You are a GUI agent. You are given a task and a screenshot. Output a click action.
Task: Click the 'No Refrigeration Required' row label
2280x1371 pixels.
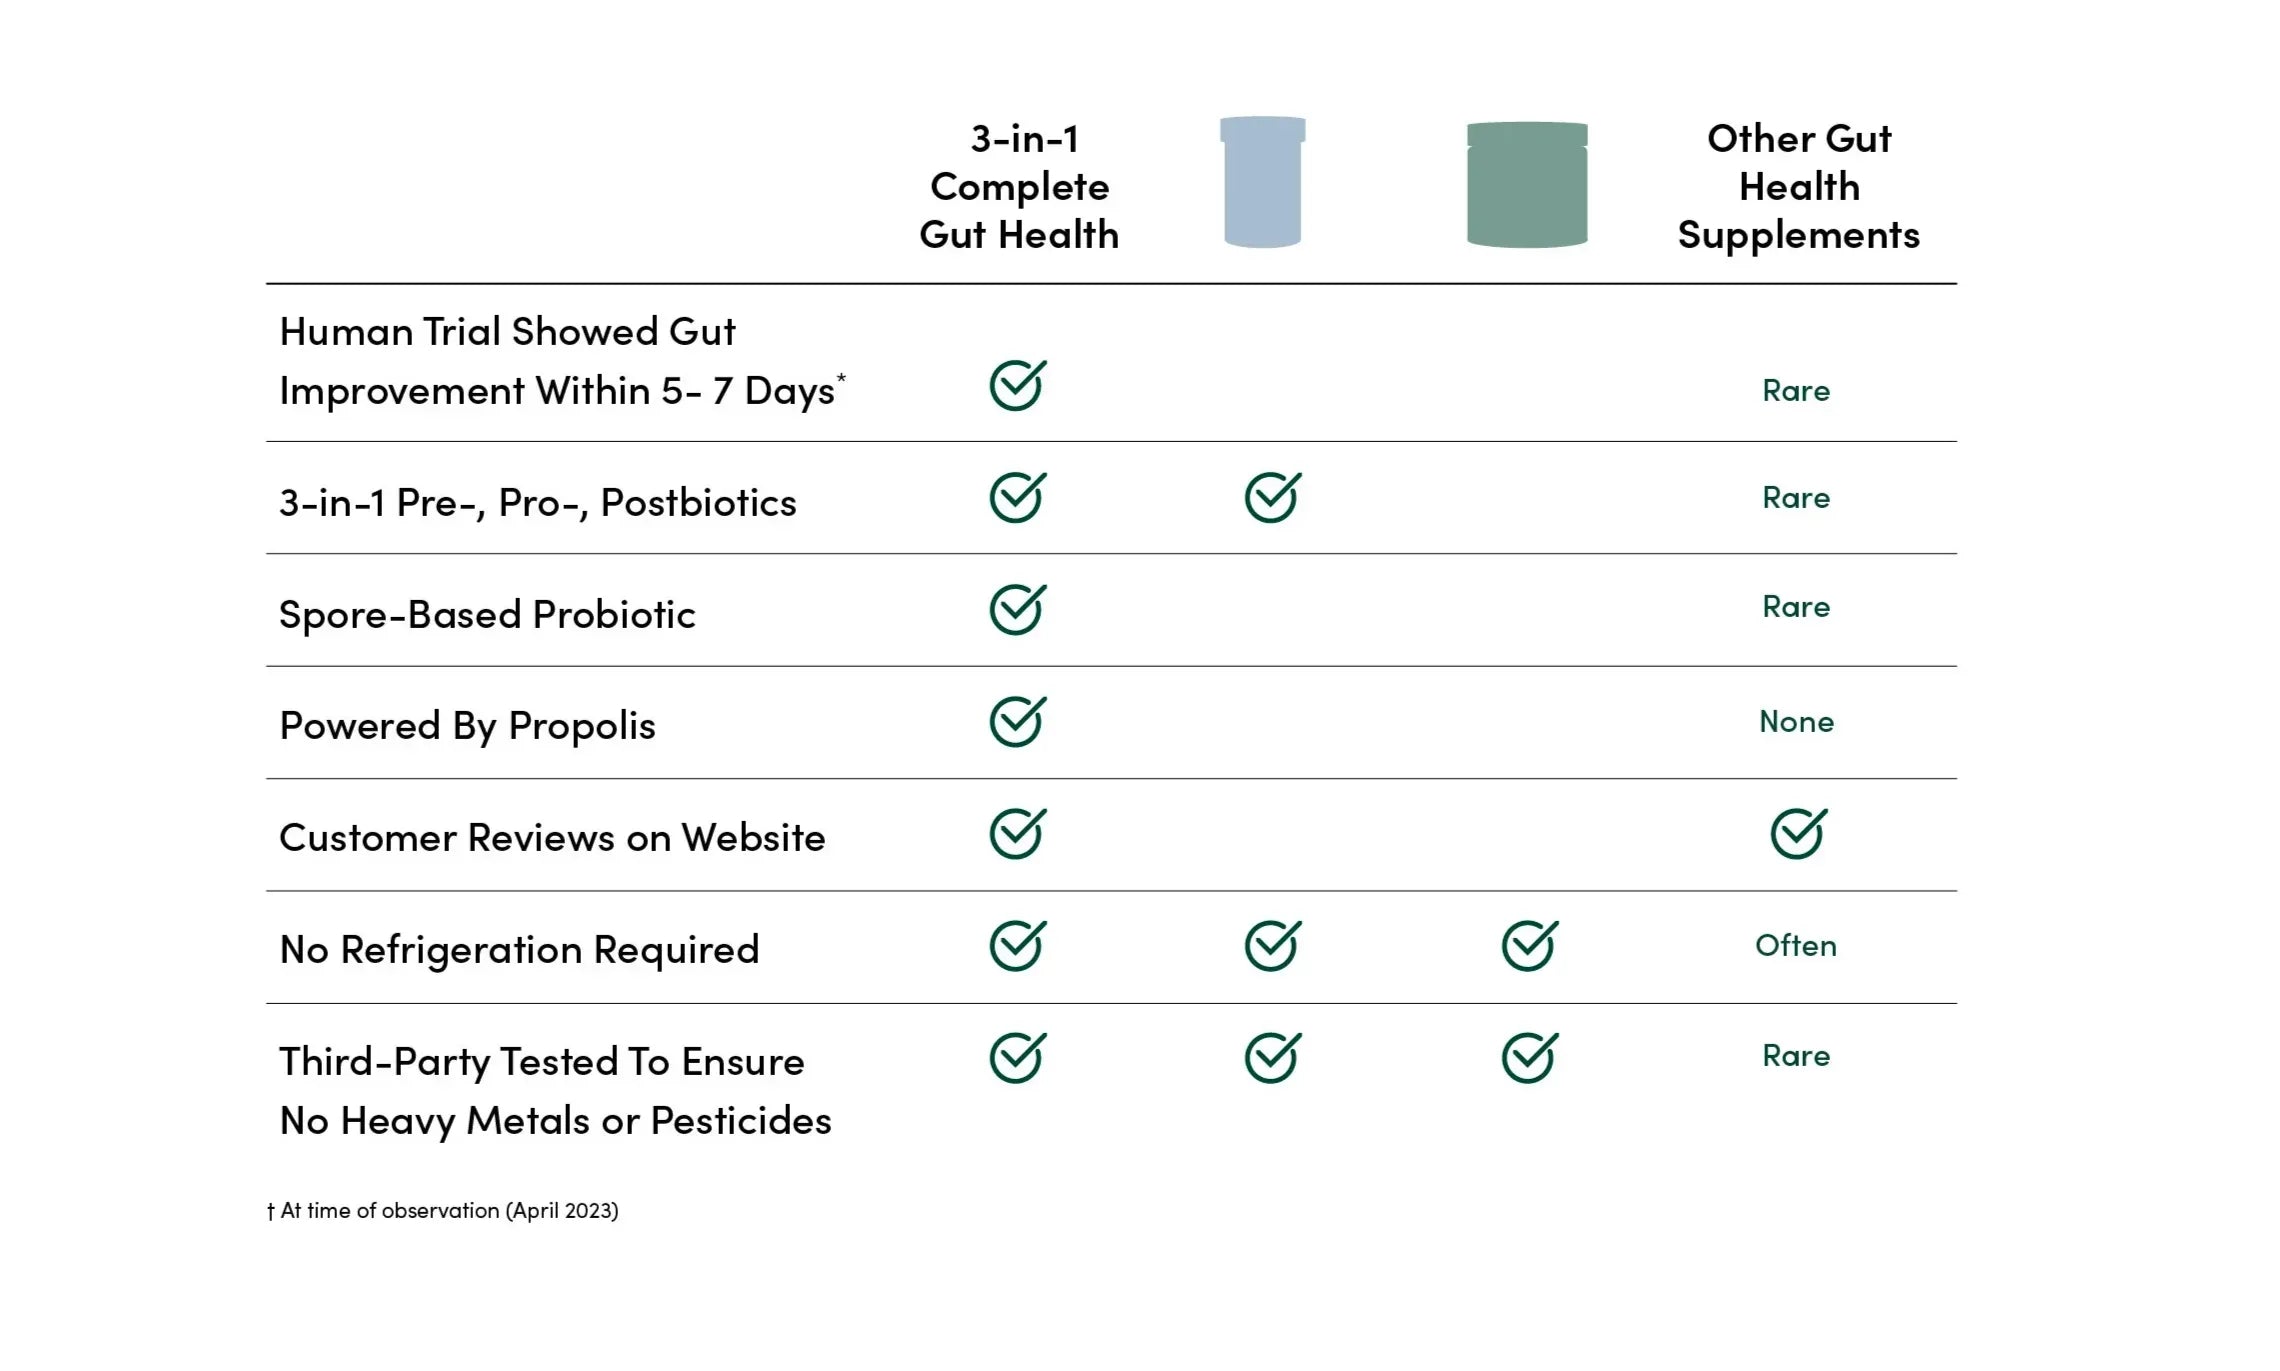click(519, 950)
